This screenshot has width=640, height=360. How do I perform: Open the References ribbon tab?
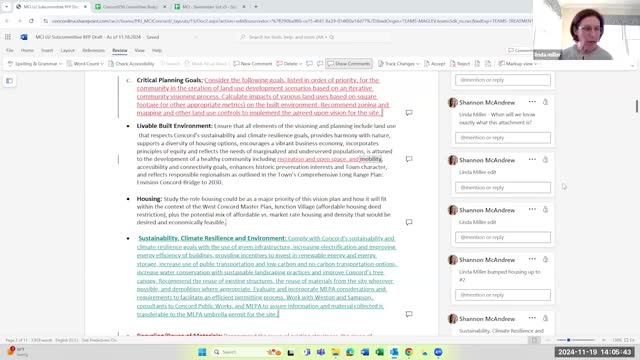[x=93, y=50]
